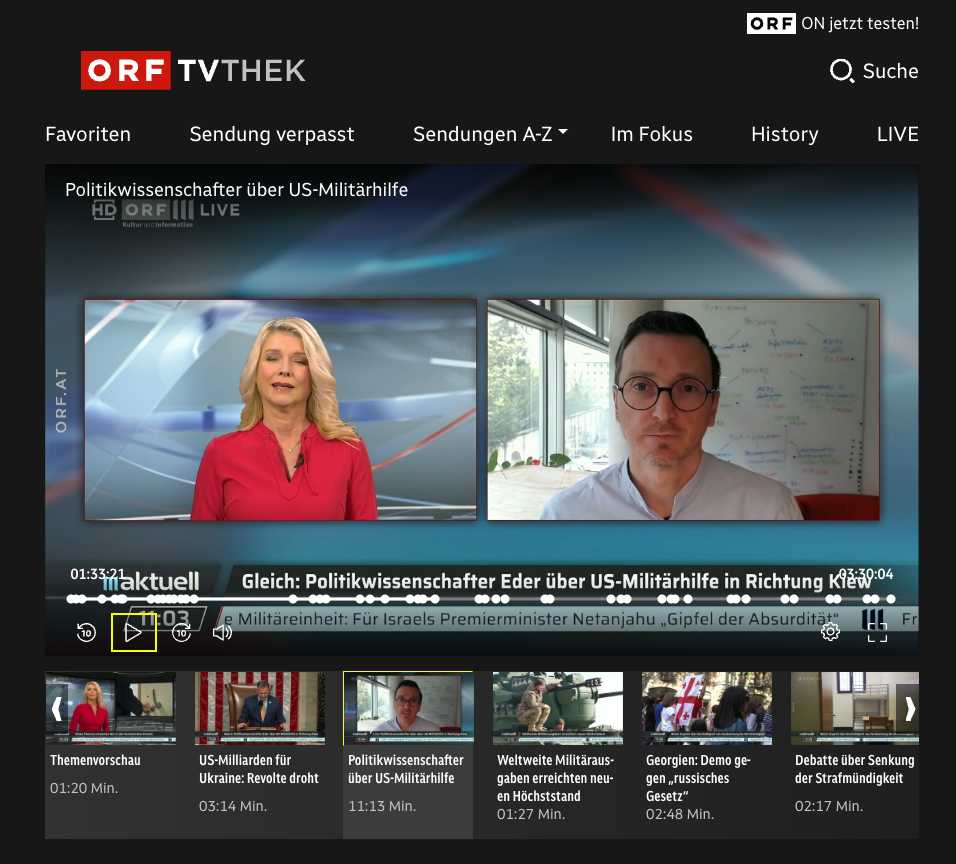956x864 pixels.
Task: Go to Sendung verpasst
Action: [x=272, y=134]
